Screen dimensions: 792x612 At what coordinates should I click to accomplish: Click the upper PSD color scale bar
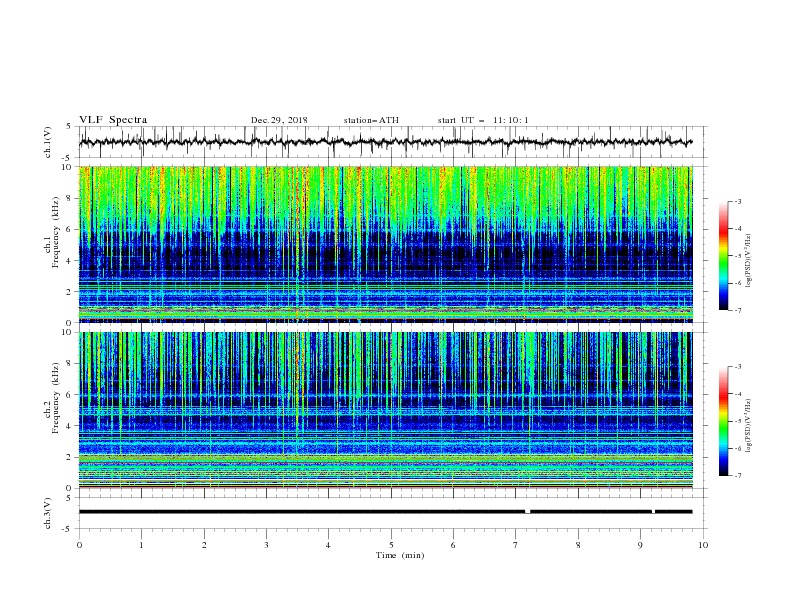[x=723, y=256]
